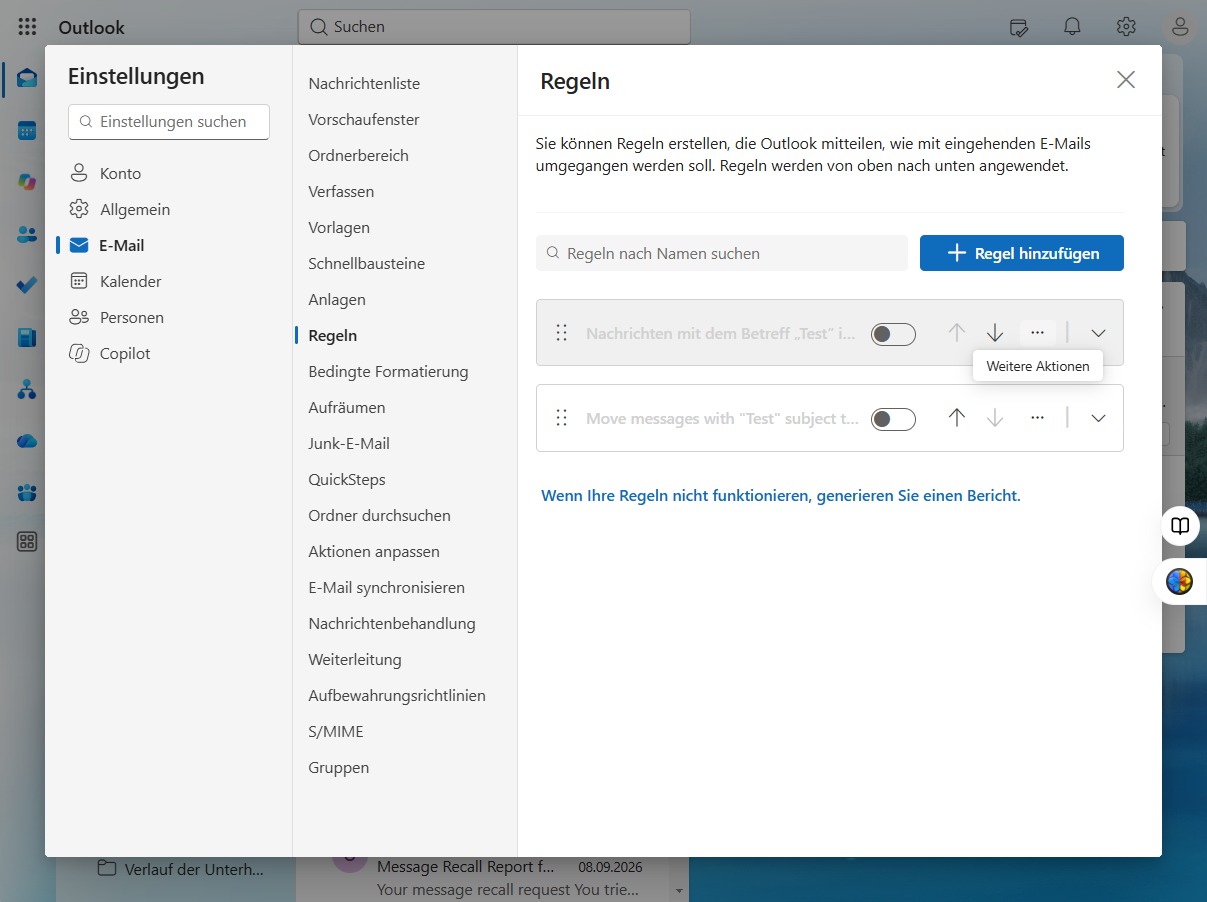The height and width of the screenshot is (902, 1207).
Task: Open the Nachrichtenliste settings page
Action: click(364, 83)
